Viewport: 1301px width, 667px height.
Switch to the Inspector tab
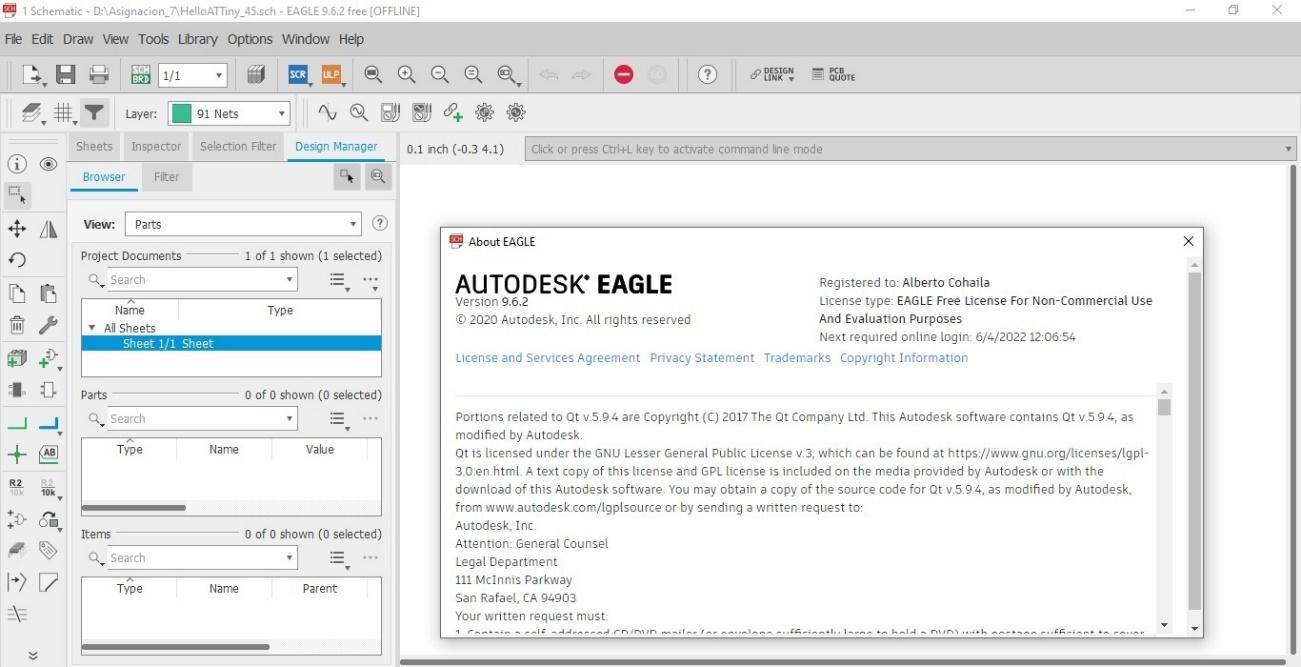[x=156, y=146]
